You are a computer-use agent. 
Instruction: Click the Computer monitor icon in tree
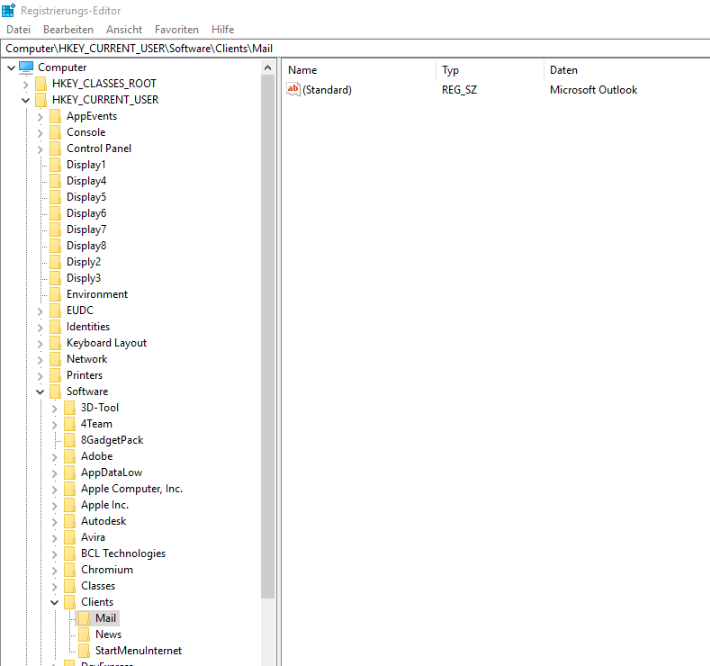click(26, 67)
